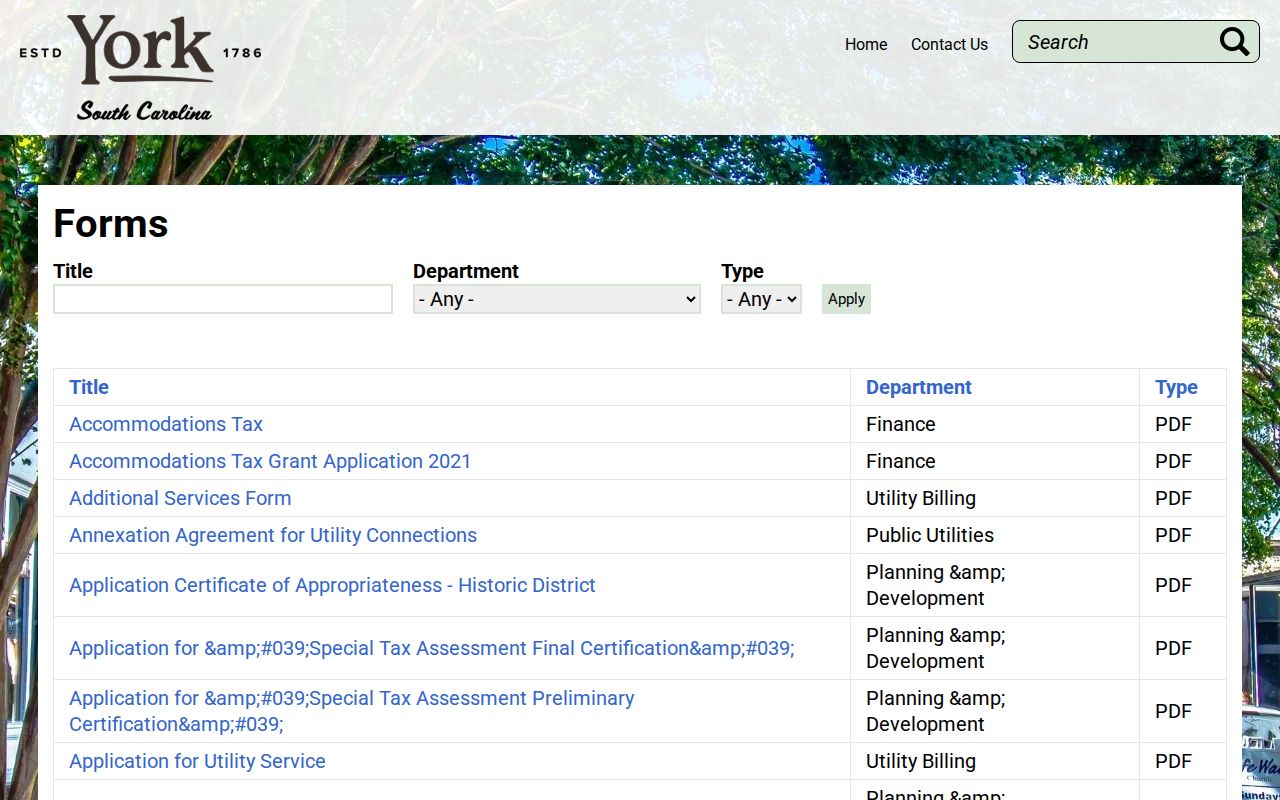Click PDF in the Annexation Agreement row
Screen dimensions: 1280x800
pyautogui.click(x=1174, y=535)
